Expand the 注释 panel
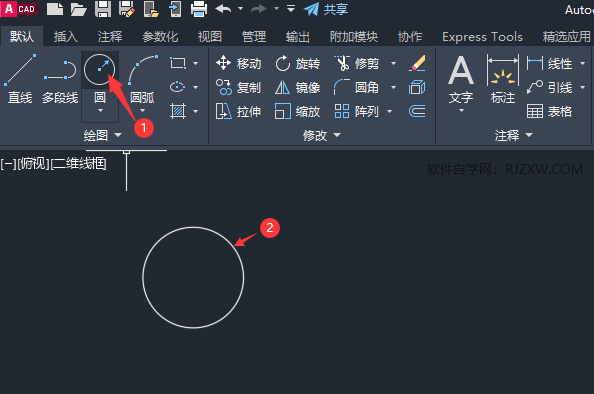Screen dimensions: 594x394 [514, 135]
